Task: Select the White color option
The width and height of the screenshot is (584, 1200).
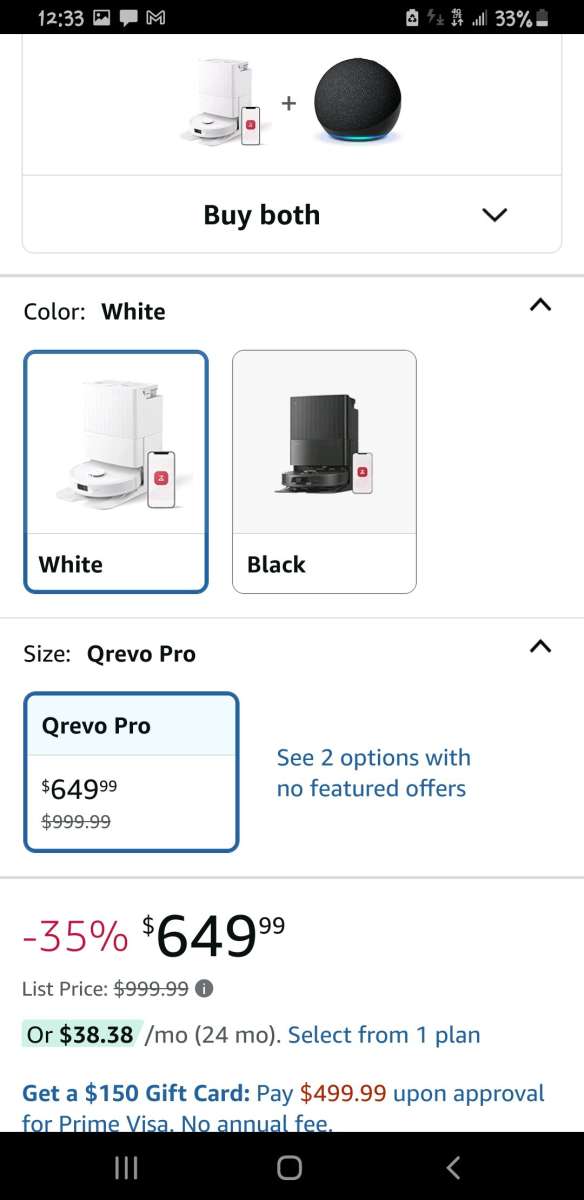Action: (x=115, y=470)
